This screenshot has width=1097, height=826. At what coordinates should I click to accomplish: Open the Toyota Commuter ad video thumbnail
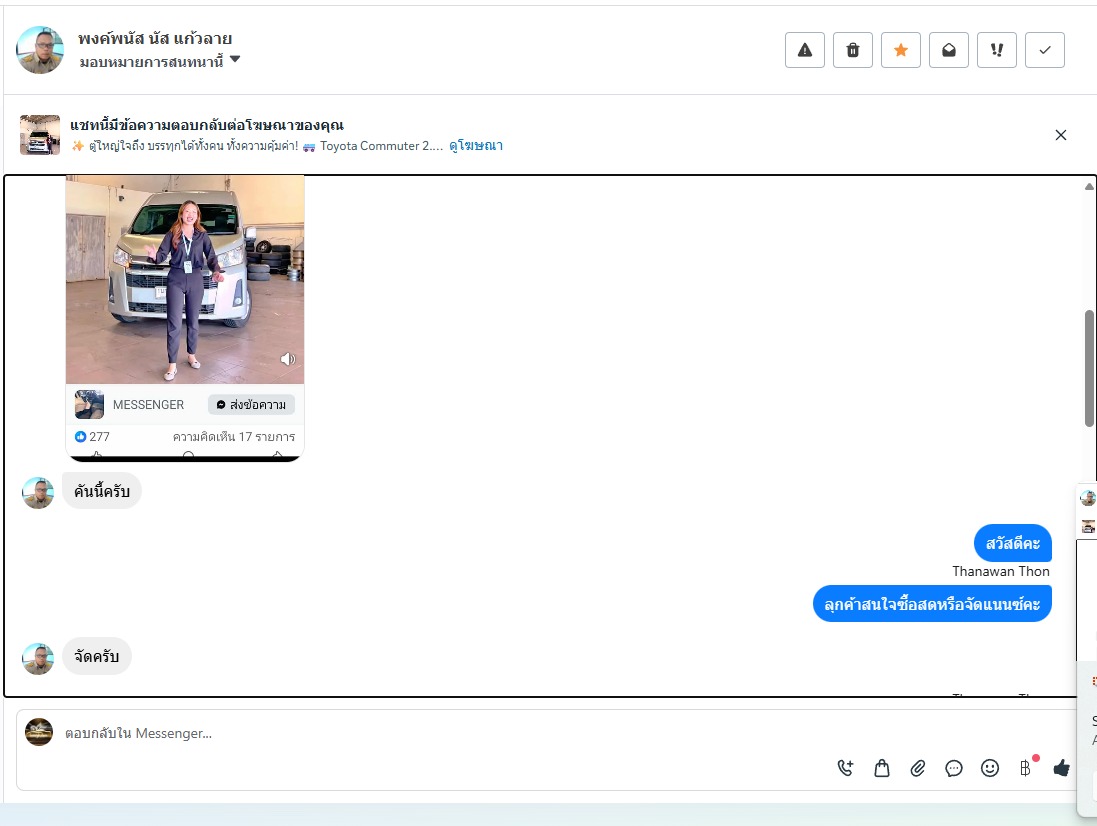(x=185, y=279)
